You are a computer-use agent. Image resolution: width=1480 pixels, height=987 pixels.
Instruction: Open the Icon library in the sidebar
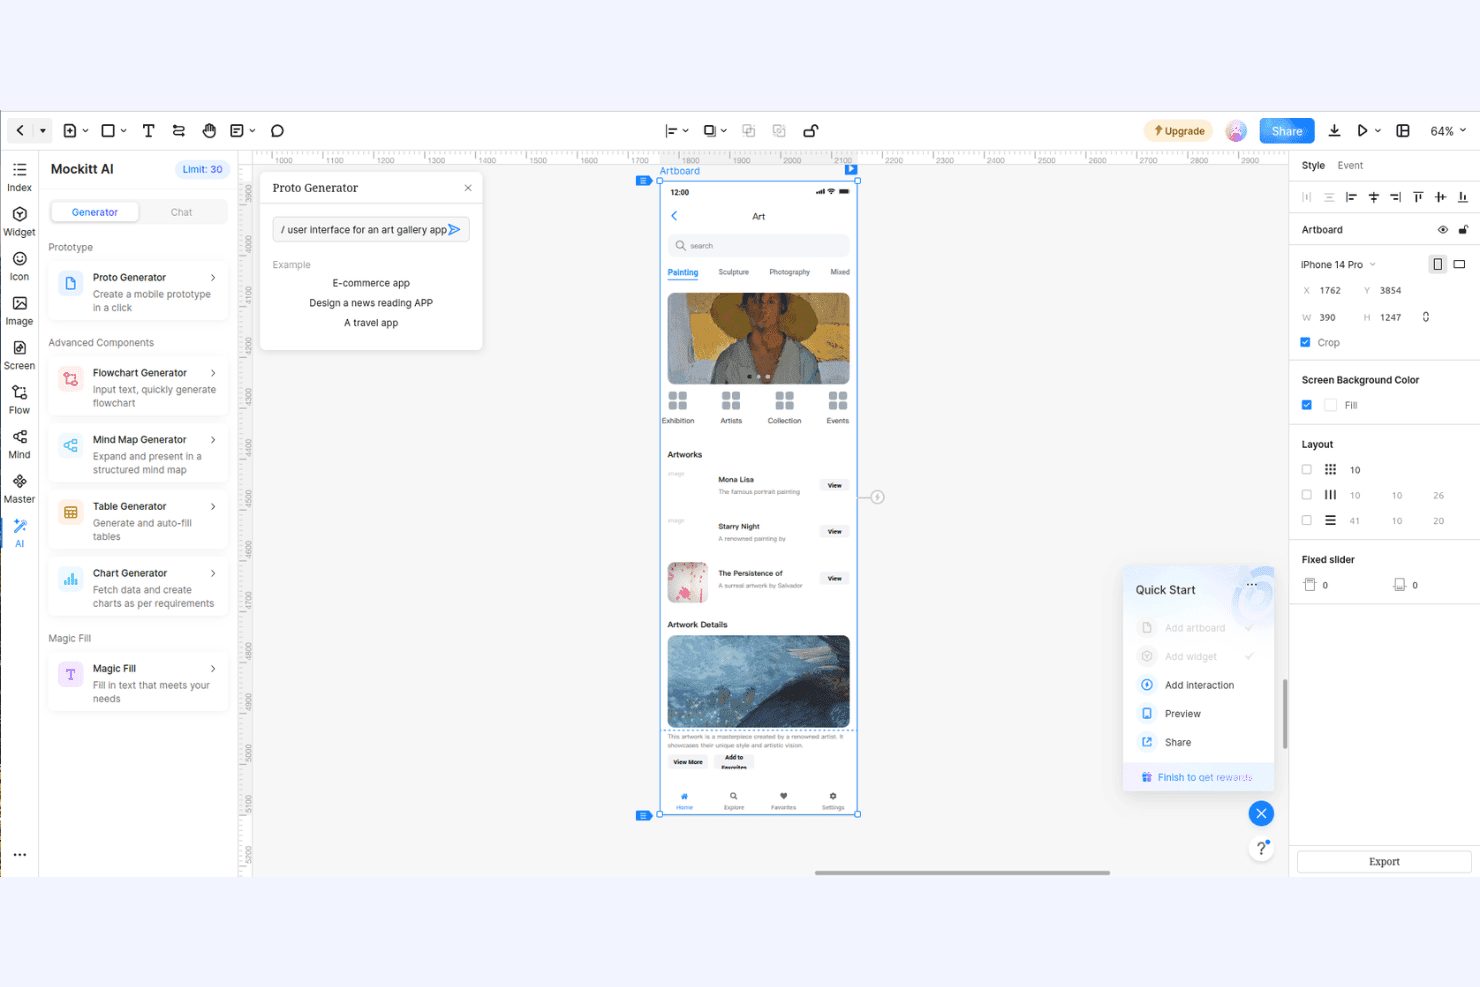click(19, 266)
